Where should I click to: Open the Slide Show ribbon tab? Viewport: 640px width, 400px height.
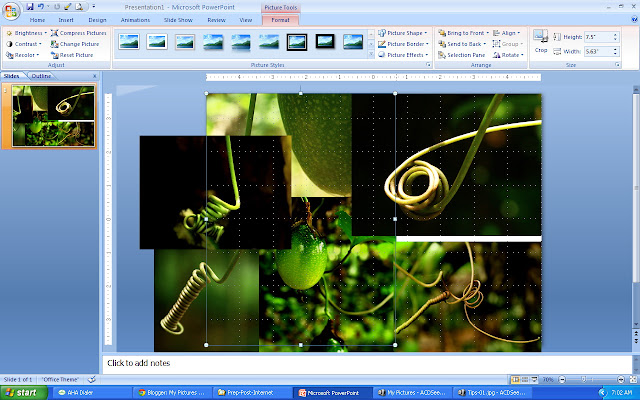click(178, 20)
